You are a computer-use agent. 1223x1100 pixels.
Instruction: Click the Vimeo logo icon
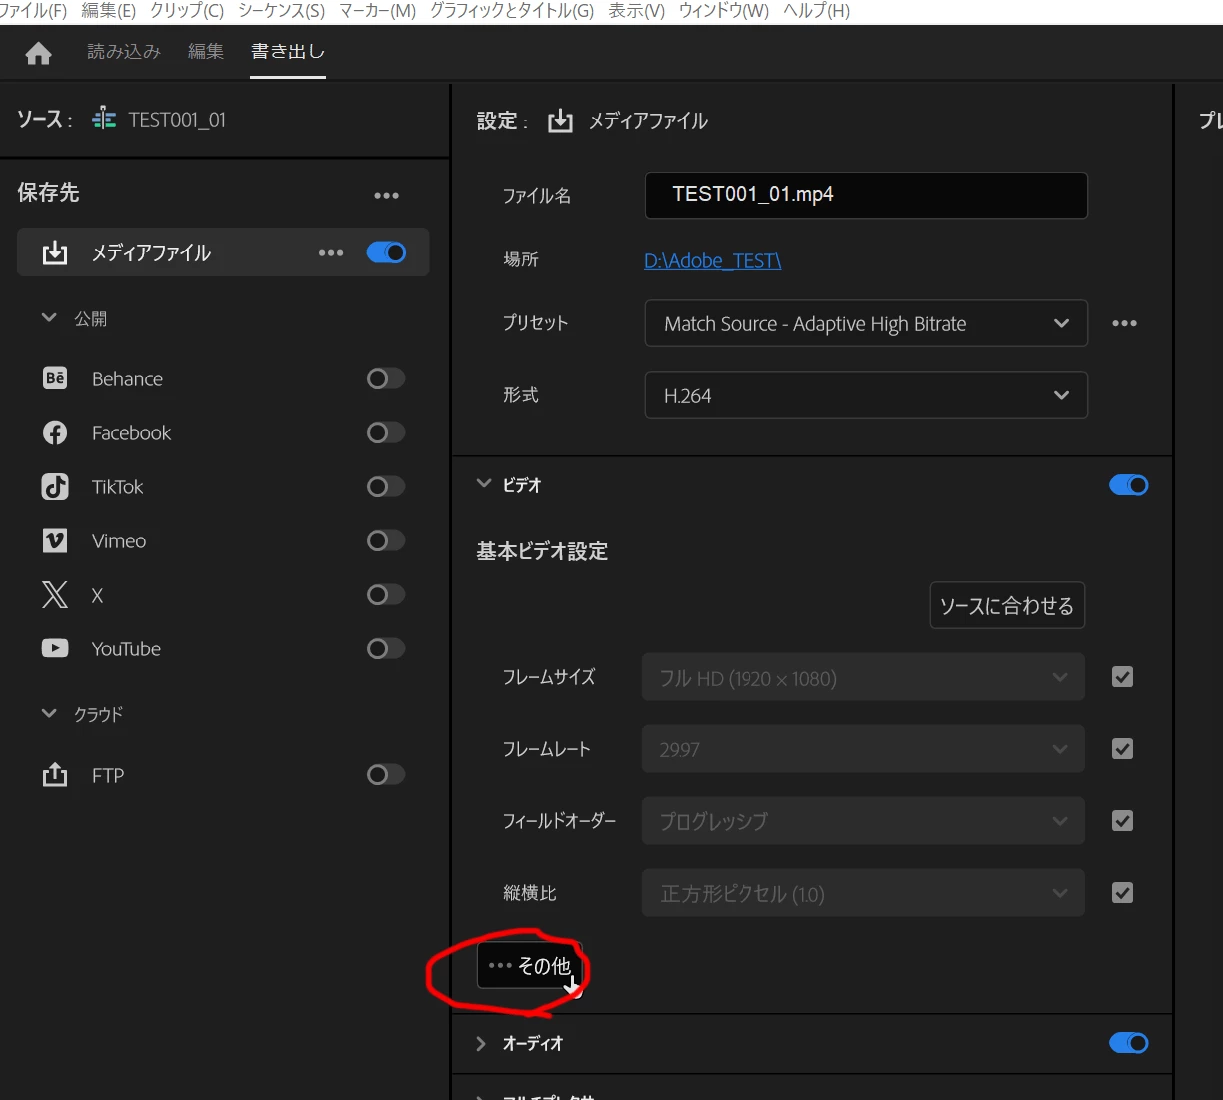[x=55, y=540]
